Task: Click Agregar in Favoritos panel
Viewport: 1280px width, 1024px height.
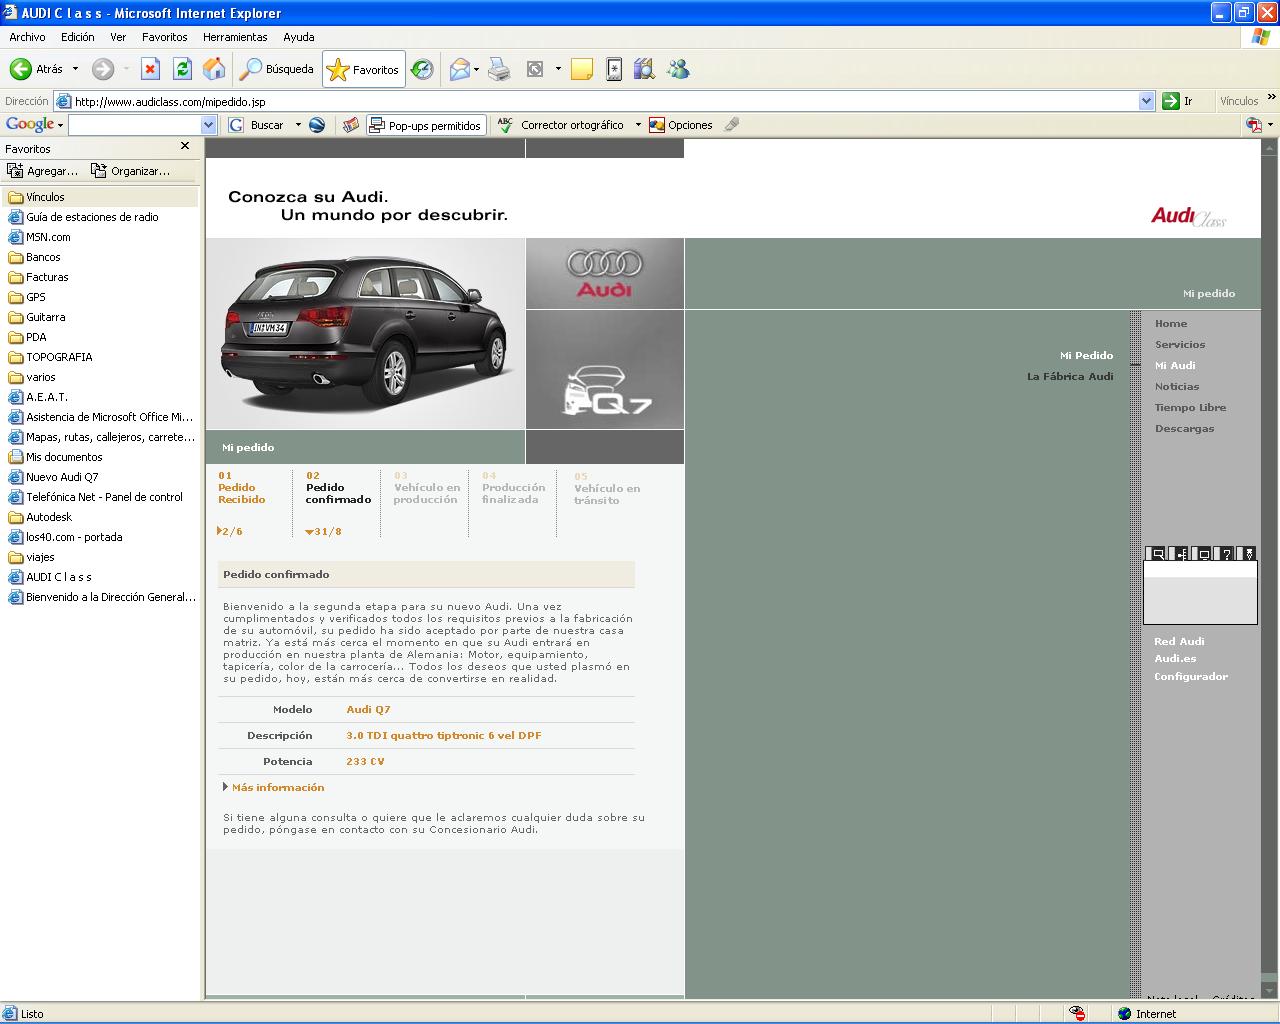Action: pyautogui.click(x=43, y=171)
